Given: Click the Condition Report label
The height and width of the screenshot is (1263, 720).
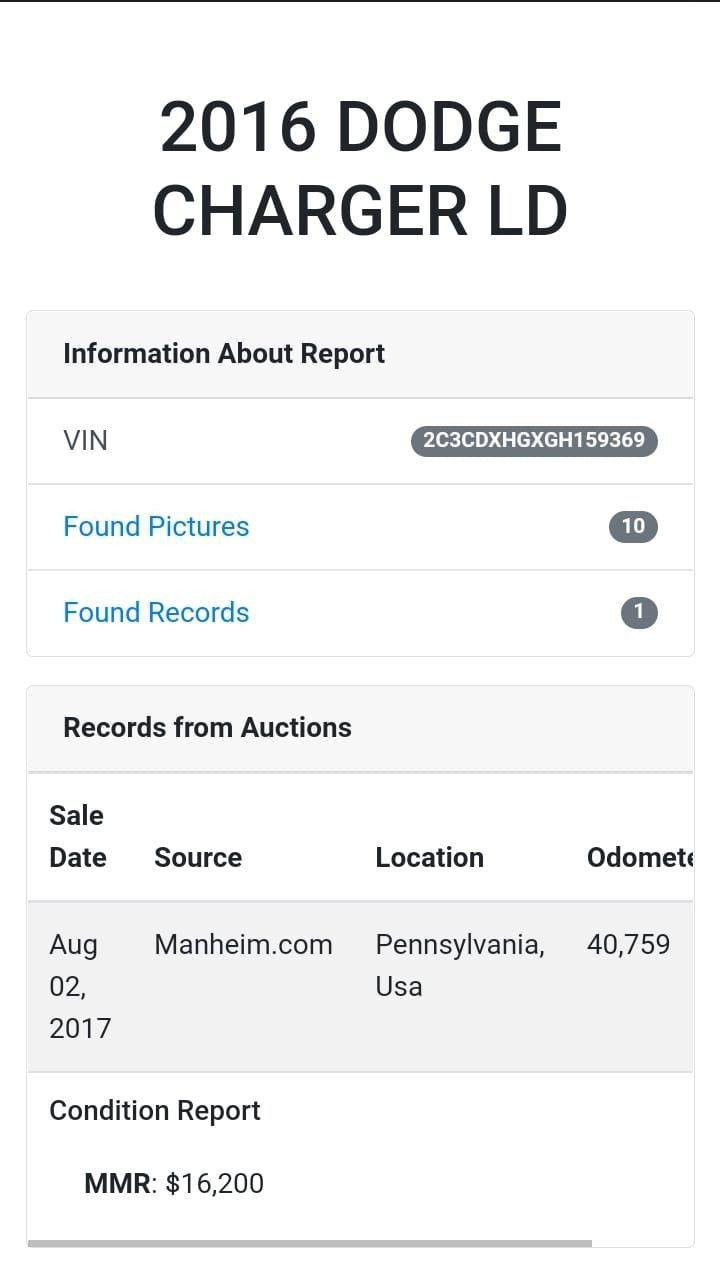Looking at the screenshot, I should (x=155, y=1111).
